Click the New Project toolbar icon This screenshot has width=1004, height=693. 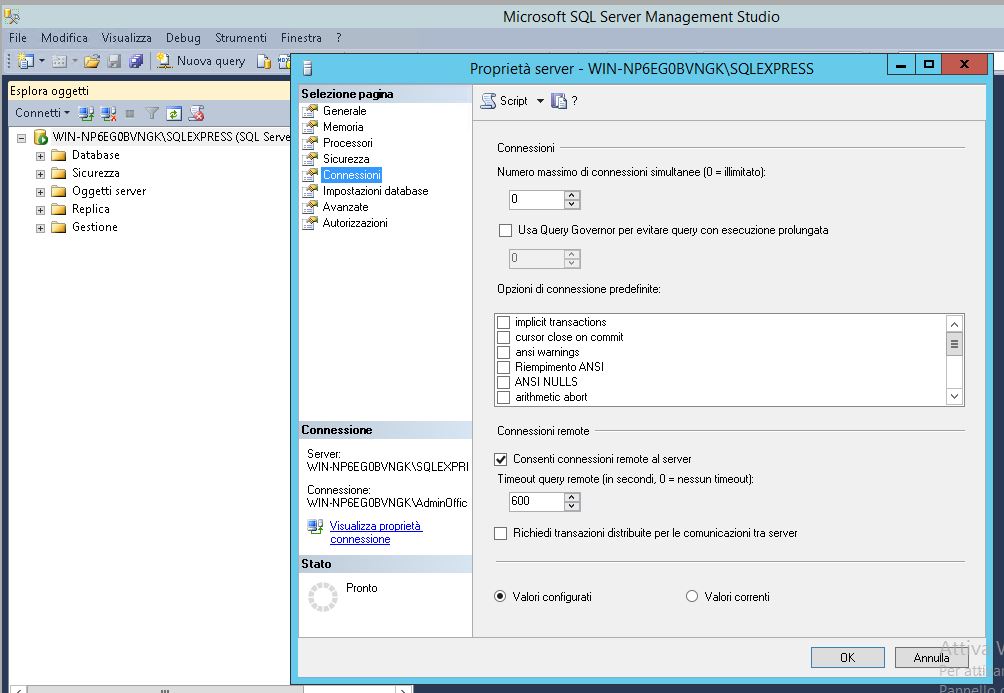point(26,61)
